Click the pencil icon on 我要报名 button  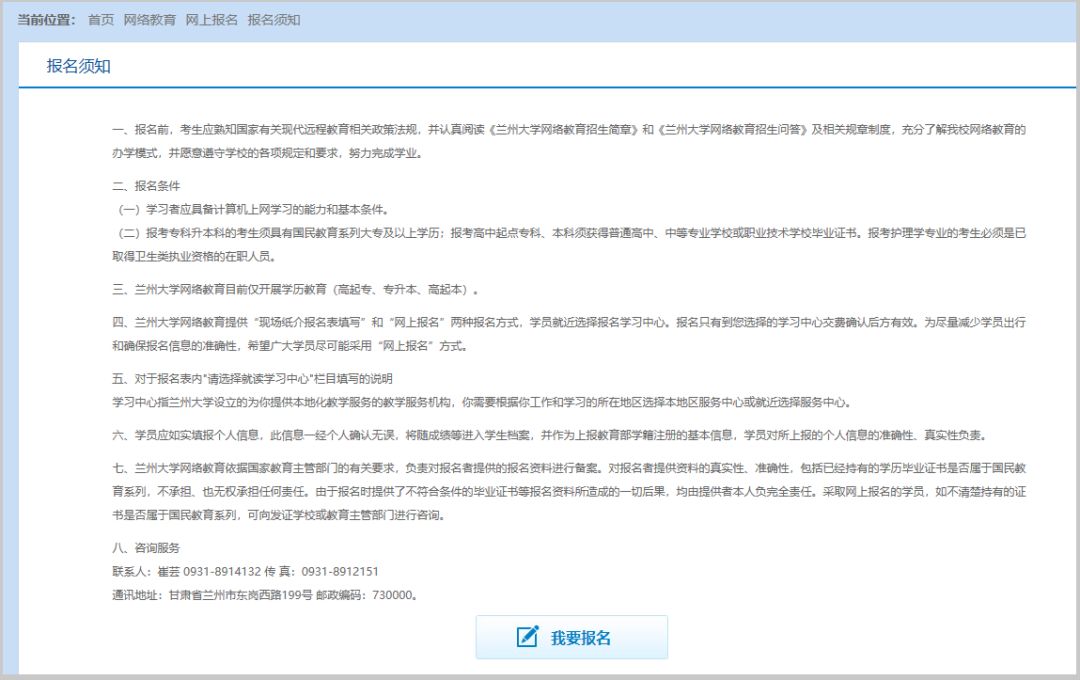tap(527, 637)
